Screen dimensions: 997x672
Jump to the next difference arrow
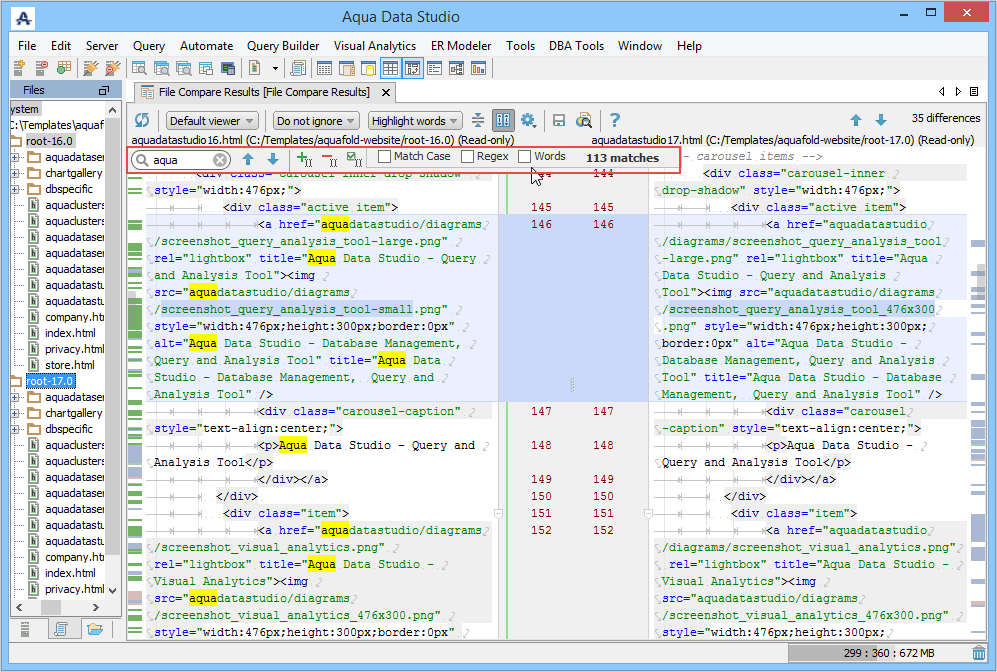point(881,121)
